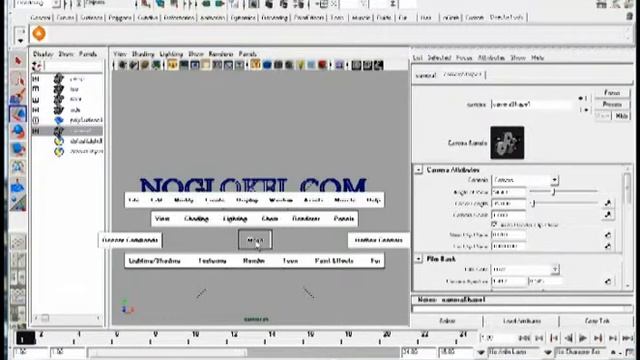Expand the selected camera1 node in Outliner

pos(36,131)
